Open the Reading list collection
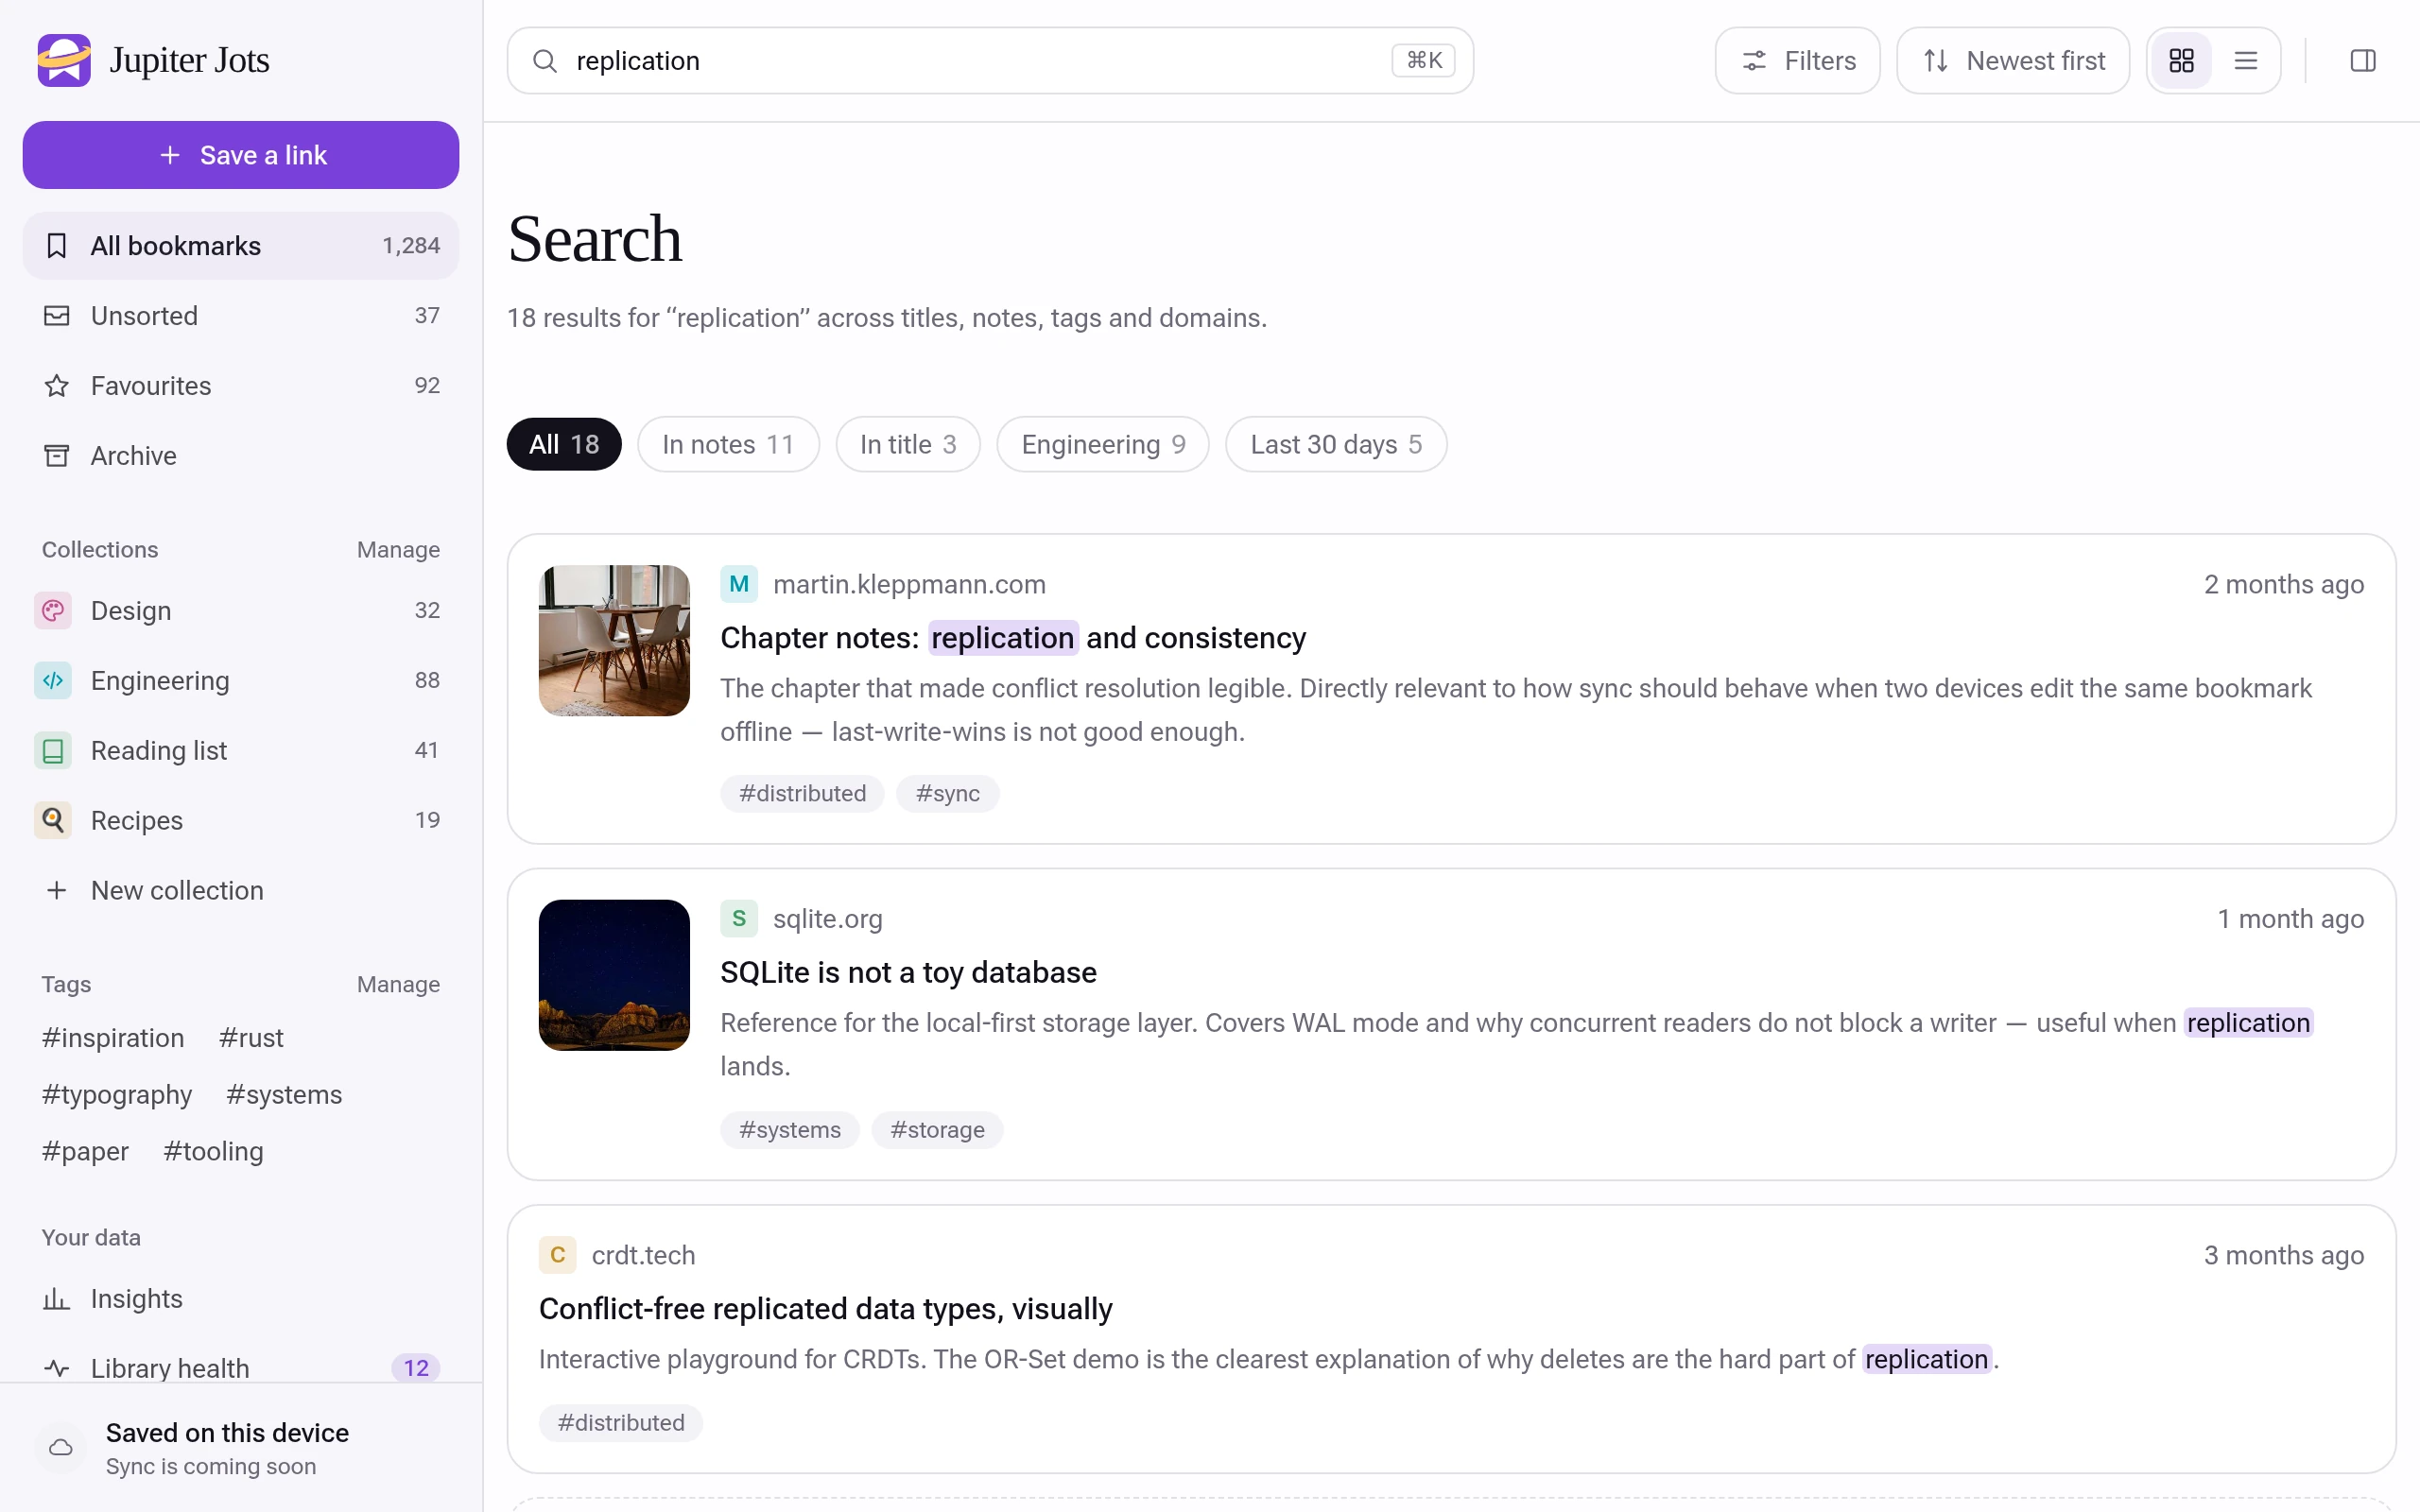 (241, 750)
